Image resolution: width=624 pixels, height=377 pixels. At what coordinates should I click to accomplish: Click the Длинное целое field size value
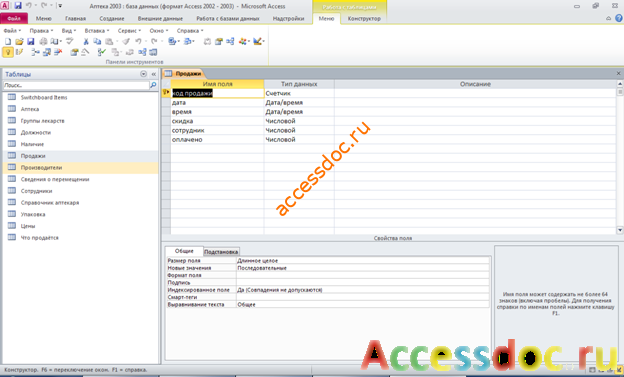tap(363, 261)
